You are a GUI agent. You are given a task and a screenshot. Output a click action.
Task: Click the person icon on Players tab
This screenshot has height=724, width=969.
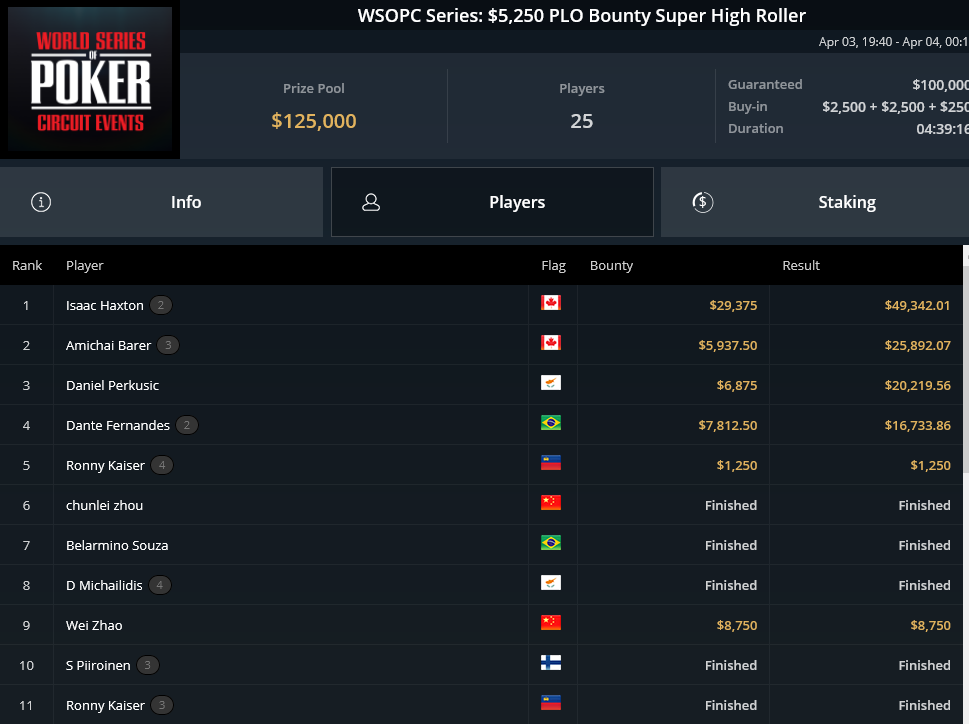pyautogui.click(x=371, y=202)
